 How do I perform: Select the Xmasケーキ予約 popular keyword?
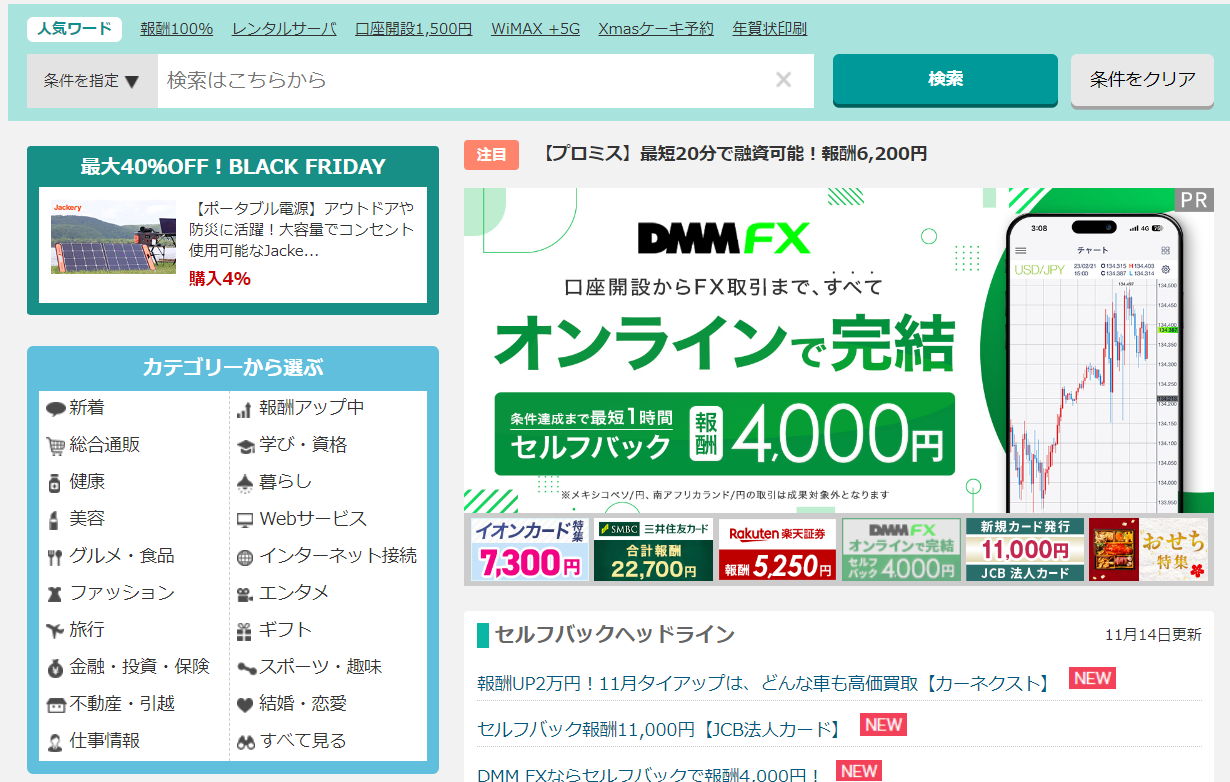tap(655, 29)
